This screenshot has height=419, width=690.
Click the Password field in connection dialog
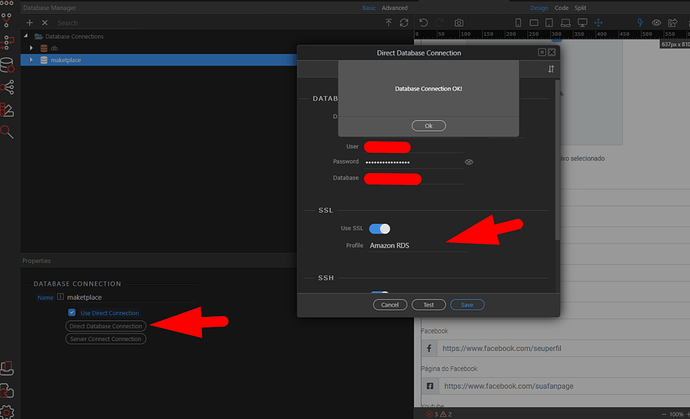pos(413,162)
